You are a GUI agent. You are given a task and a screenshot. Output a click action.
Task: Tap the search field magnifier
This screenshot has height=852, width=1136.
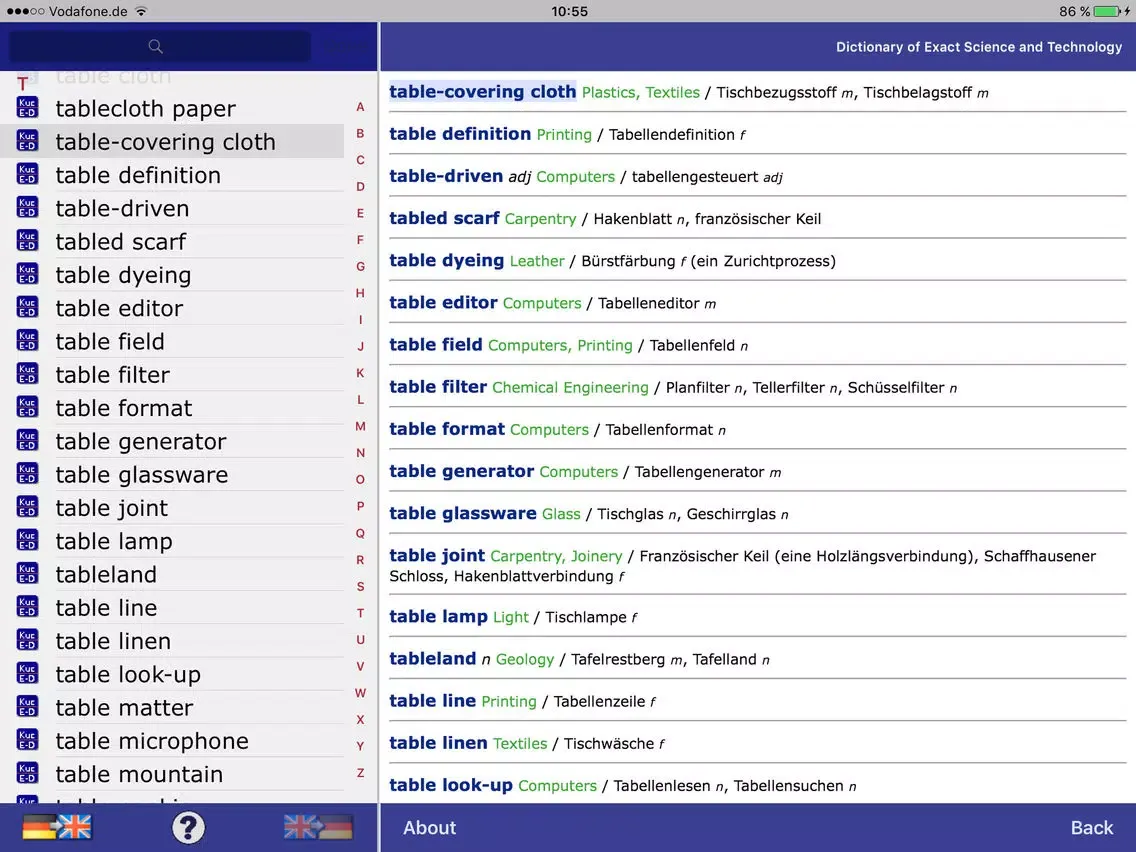[x=155, y=46]
